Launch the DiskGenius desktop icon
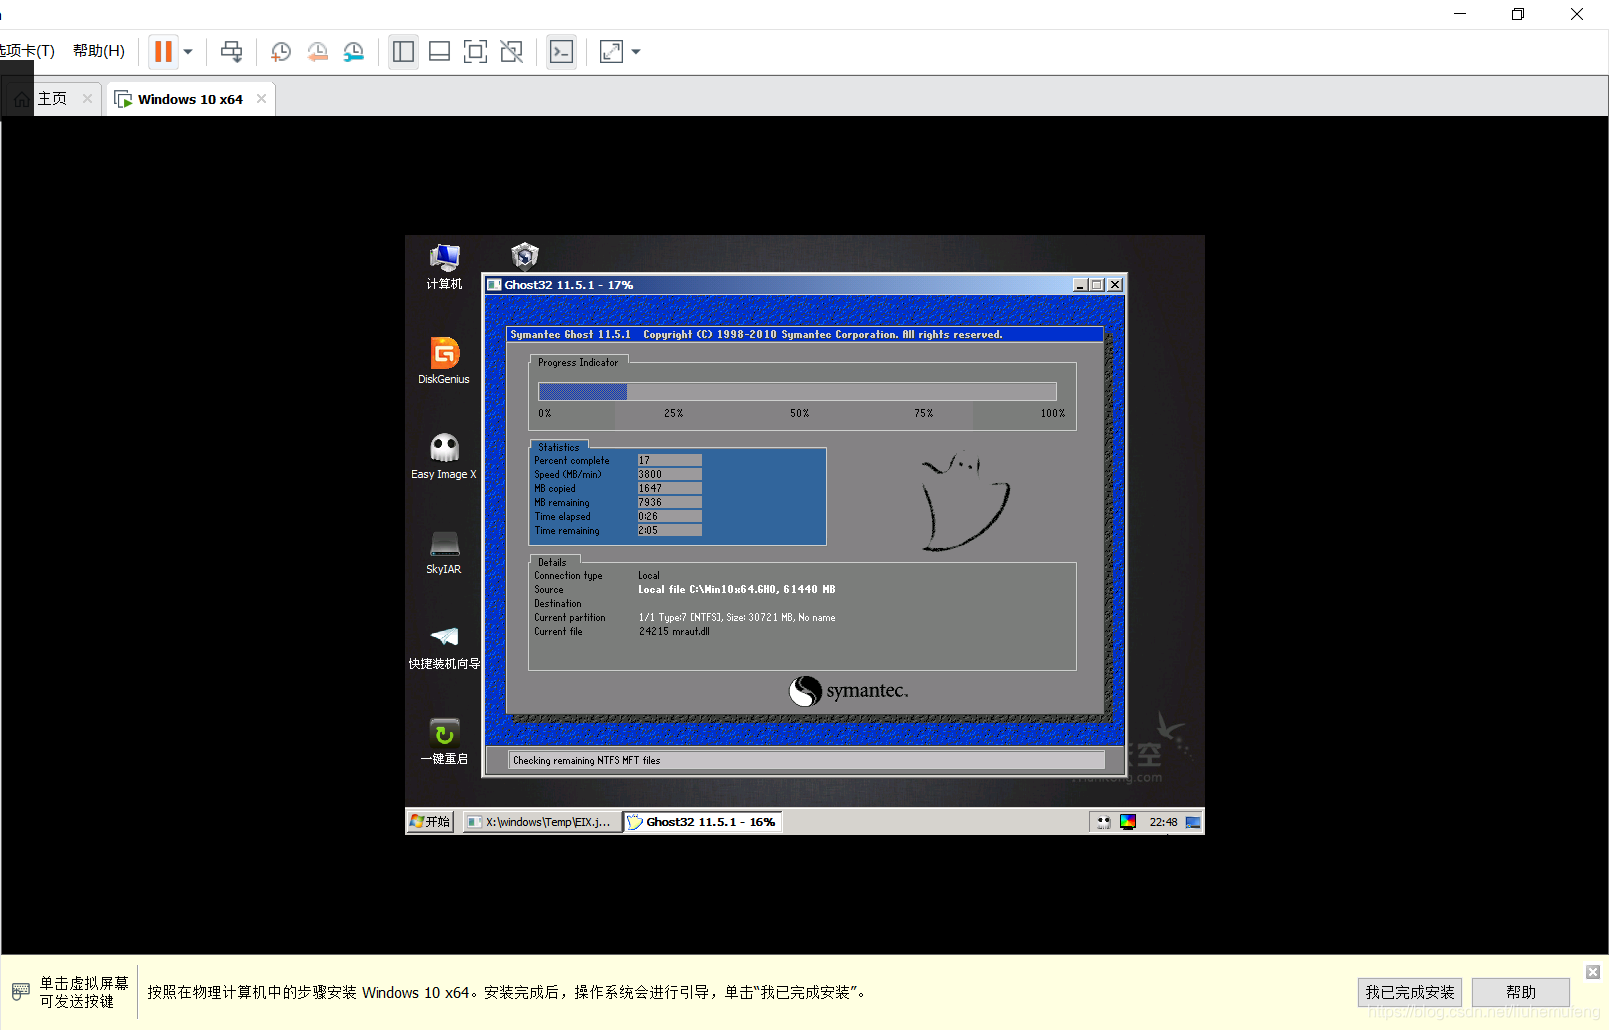The height and width of the screenshot is (1030, 1609). (x=444, y=361)
